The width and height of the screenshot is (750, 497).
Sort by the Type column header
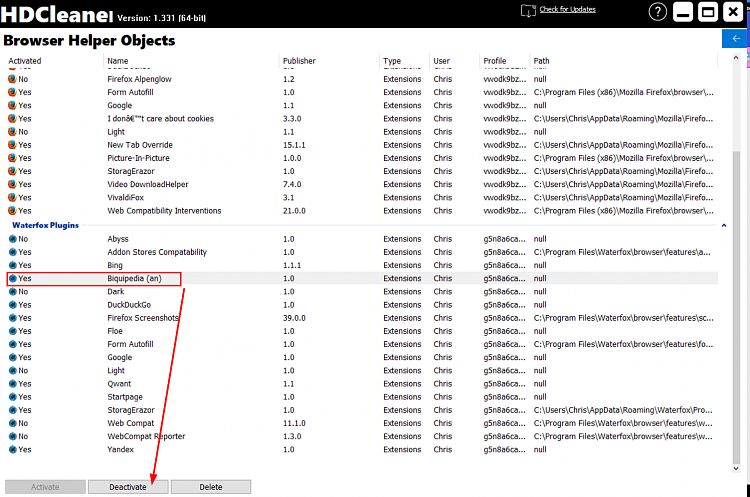[x=392, y=61]
